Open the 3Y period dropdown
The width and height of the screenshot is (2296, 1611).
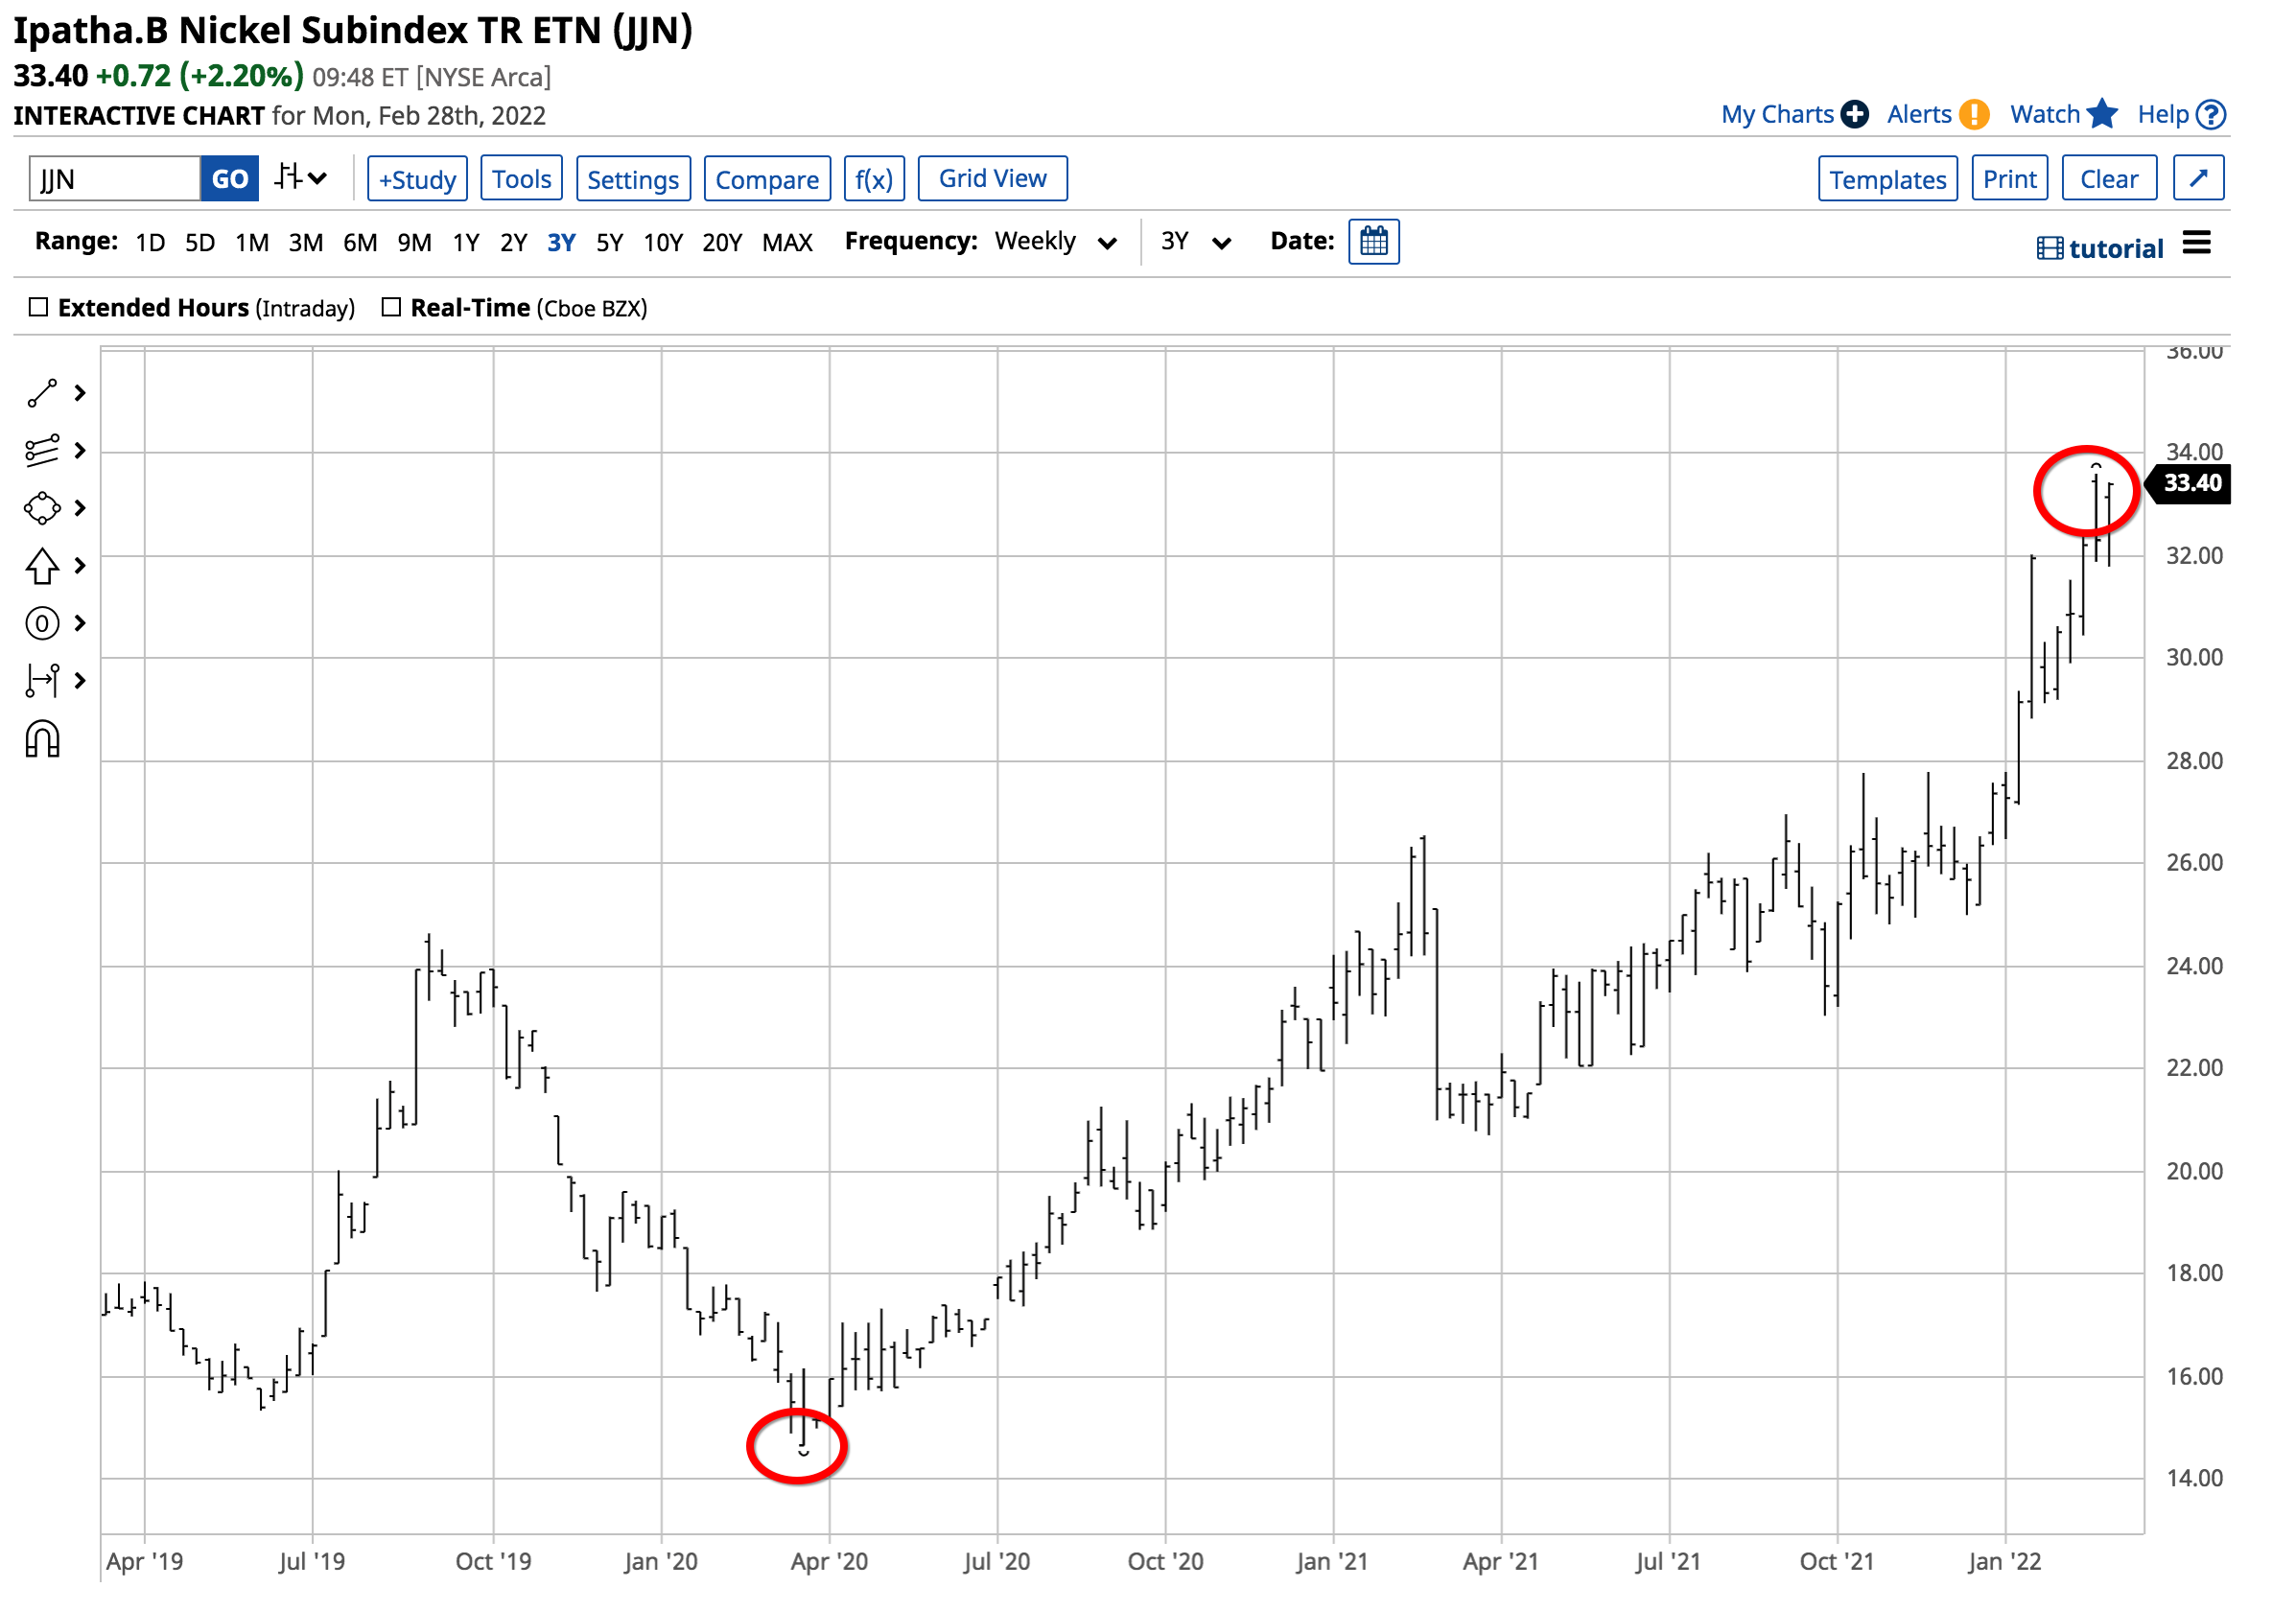pyautogui.click(x=1195, y=242)
